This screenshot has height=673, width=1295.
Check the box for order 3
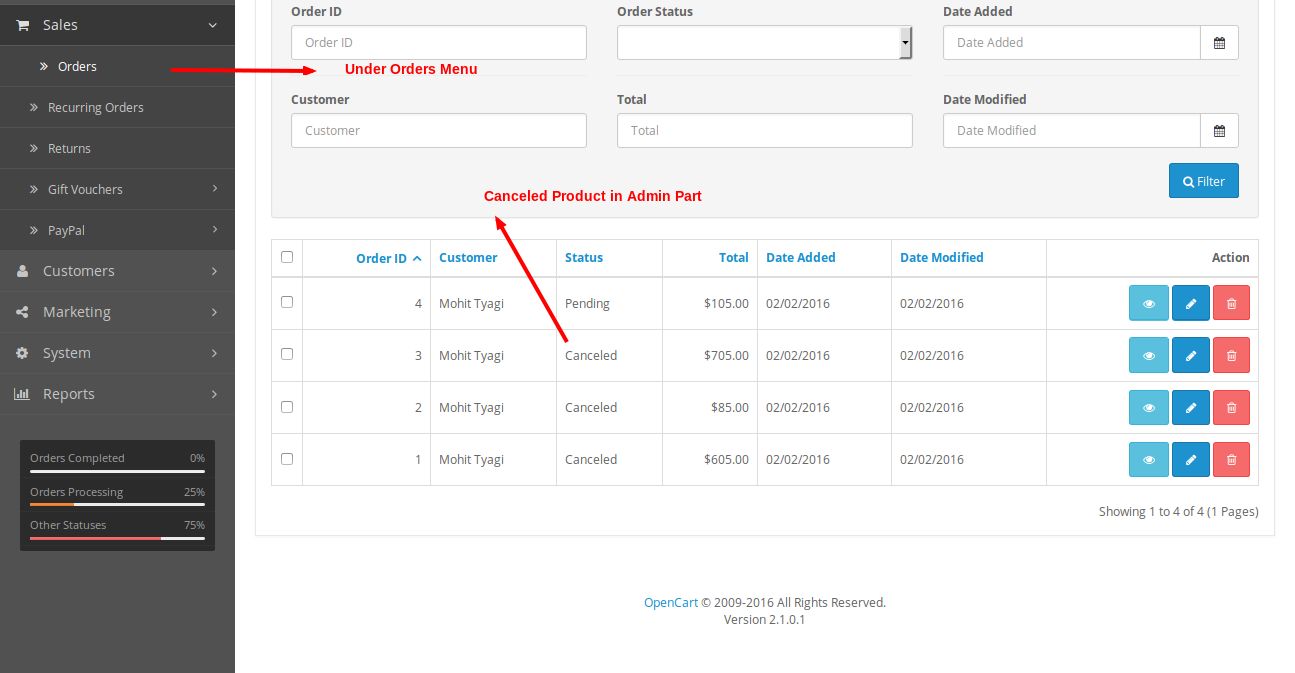click(287, 354)
